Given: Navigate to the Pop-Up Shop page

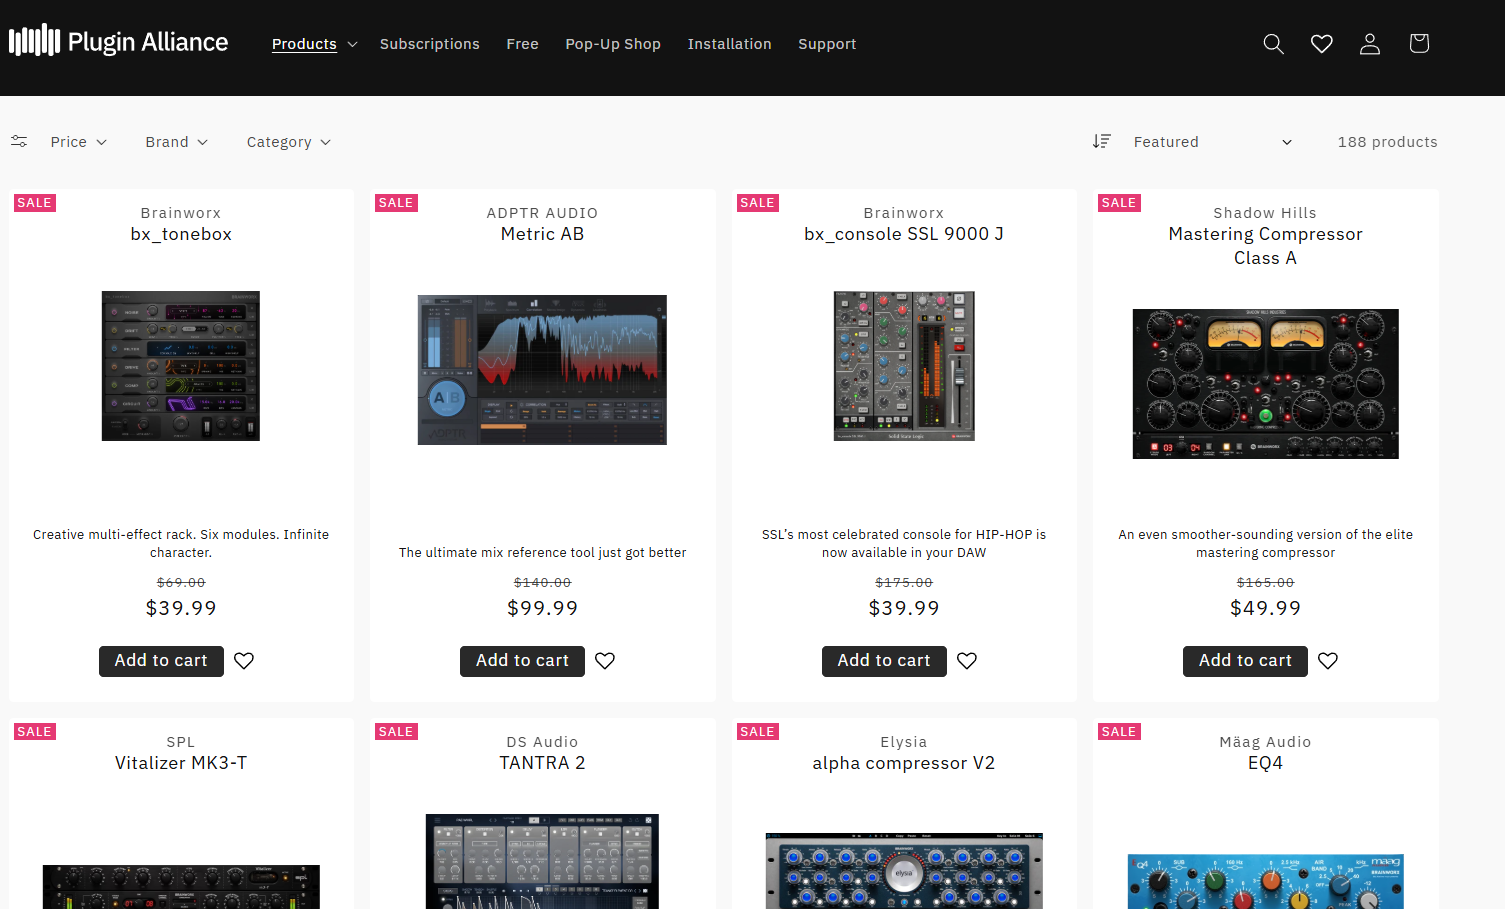Looking at the screenshot, I should pyautogui.click(x=613, y=44).
